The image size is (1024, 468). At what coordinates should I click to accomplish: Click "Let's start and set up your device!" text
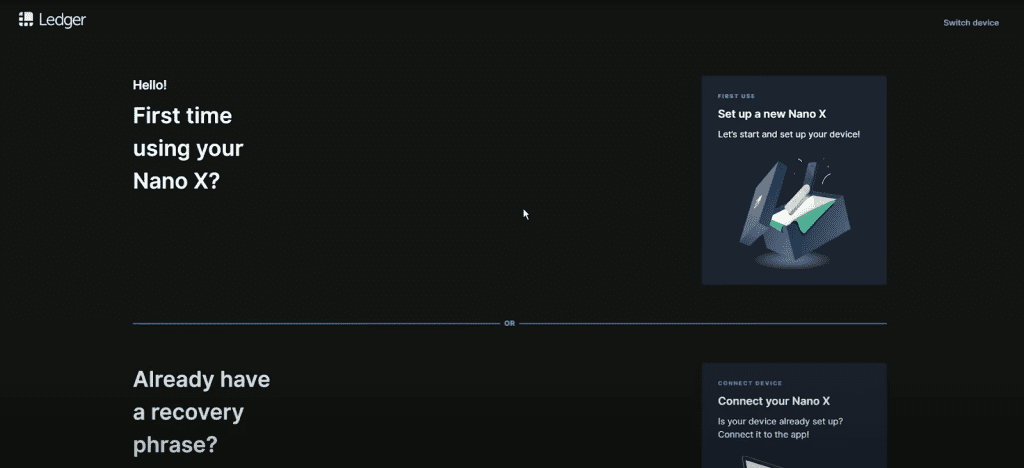coord(788,134)
